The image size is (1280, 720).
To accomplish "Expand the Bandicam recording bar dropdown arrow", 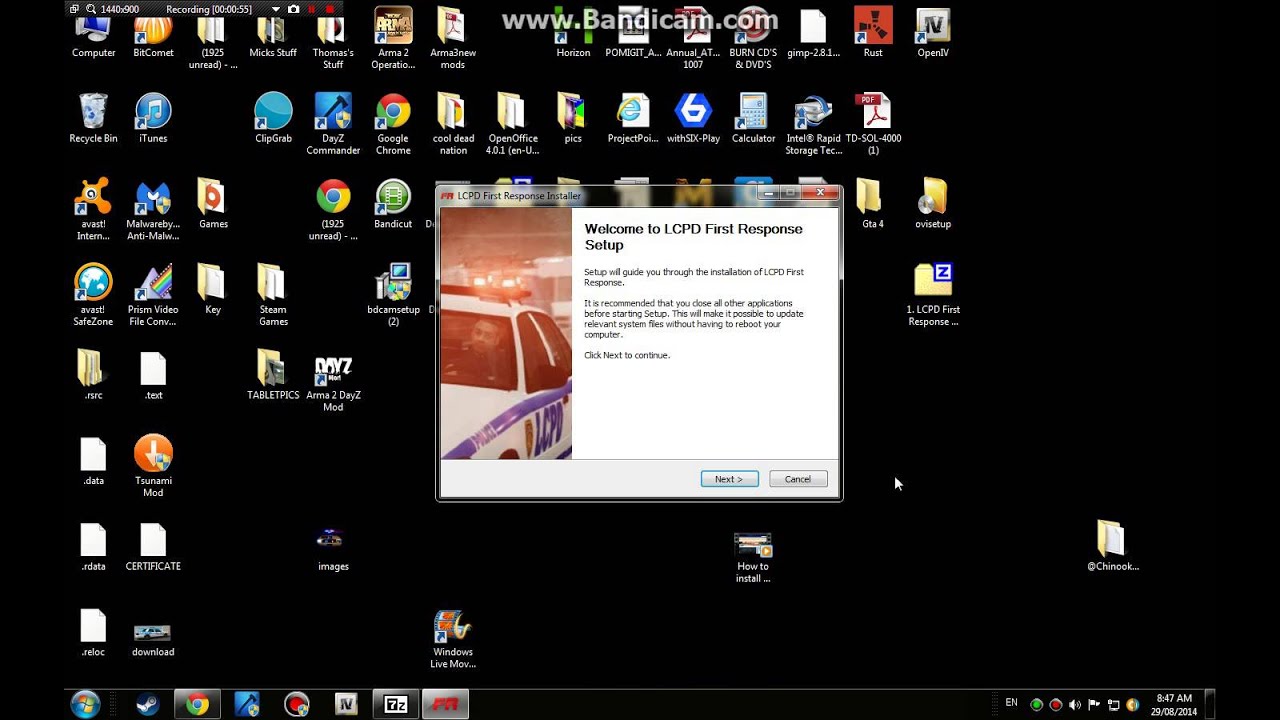I will (x=276, y=9).
